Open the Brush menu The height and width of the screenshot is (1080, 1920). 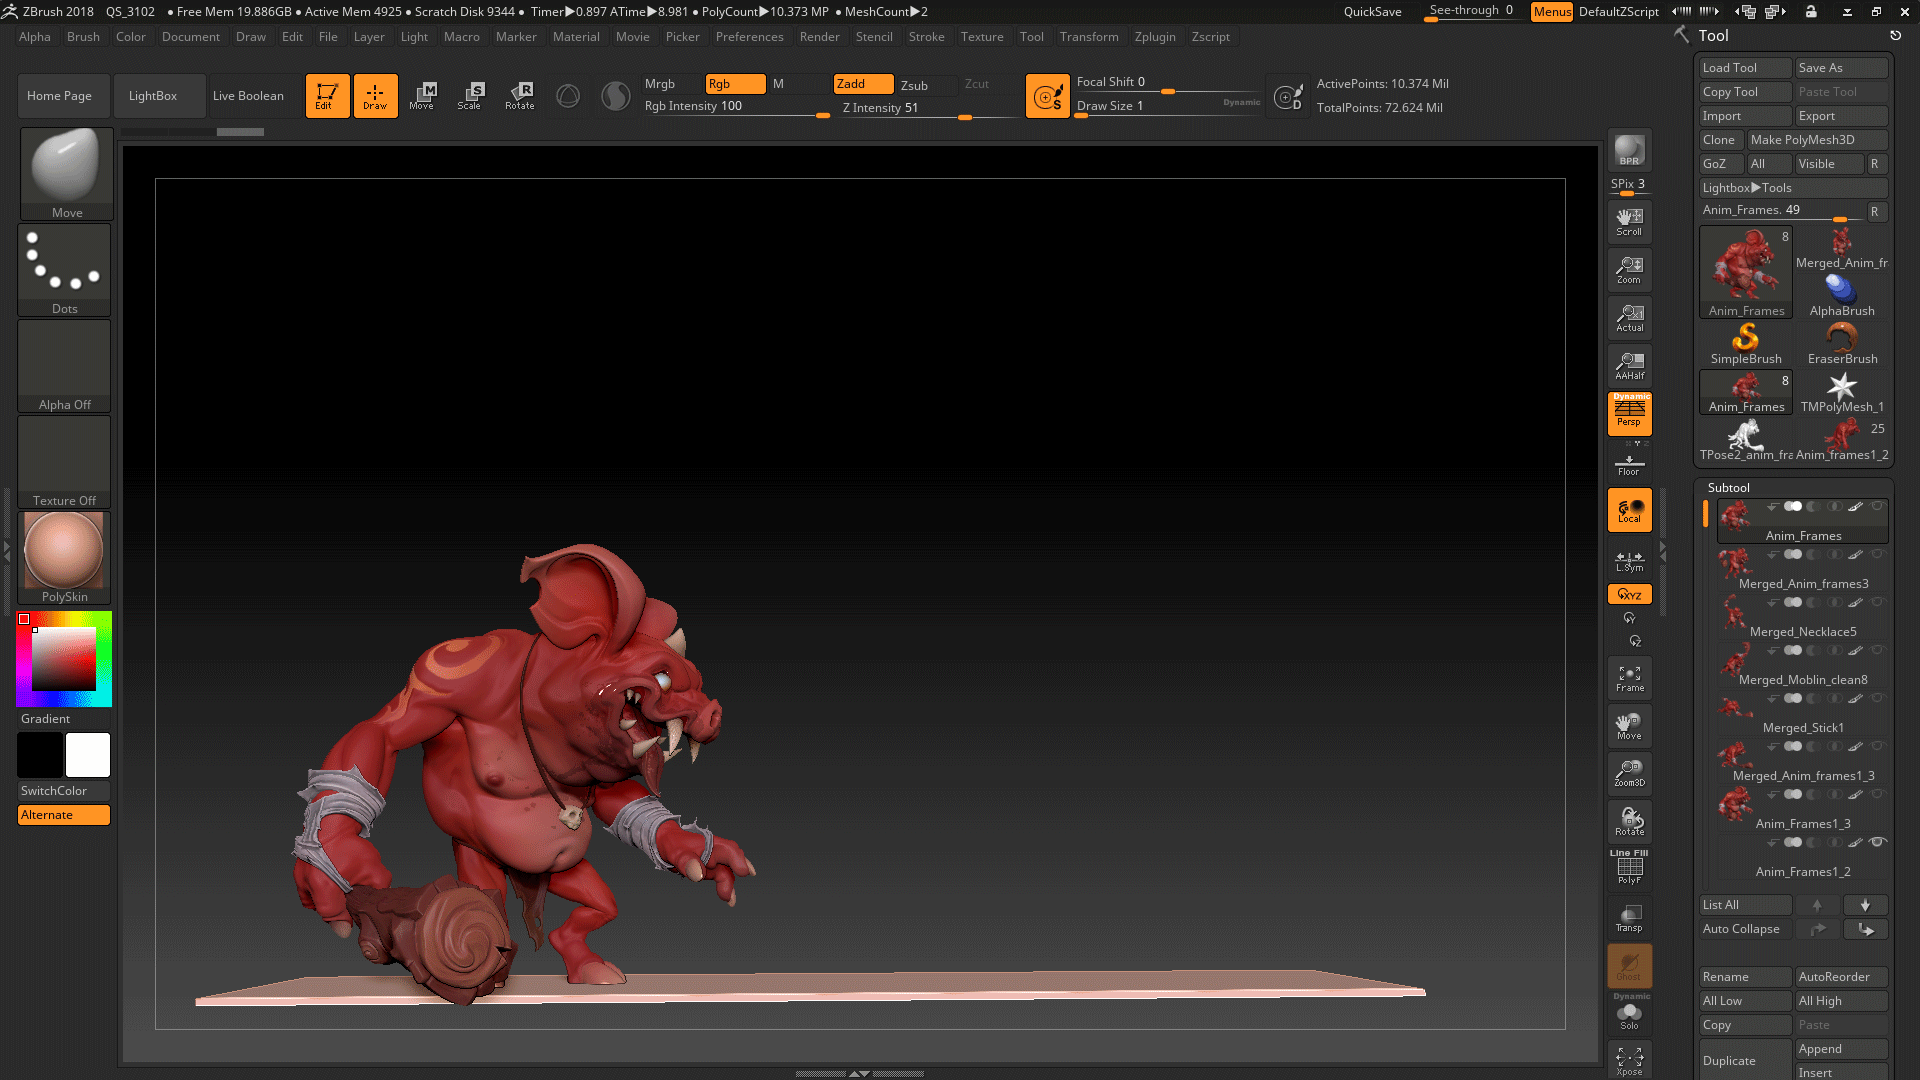pos(83,37)
